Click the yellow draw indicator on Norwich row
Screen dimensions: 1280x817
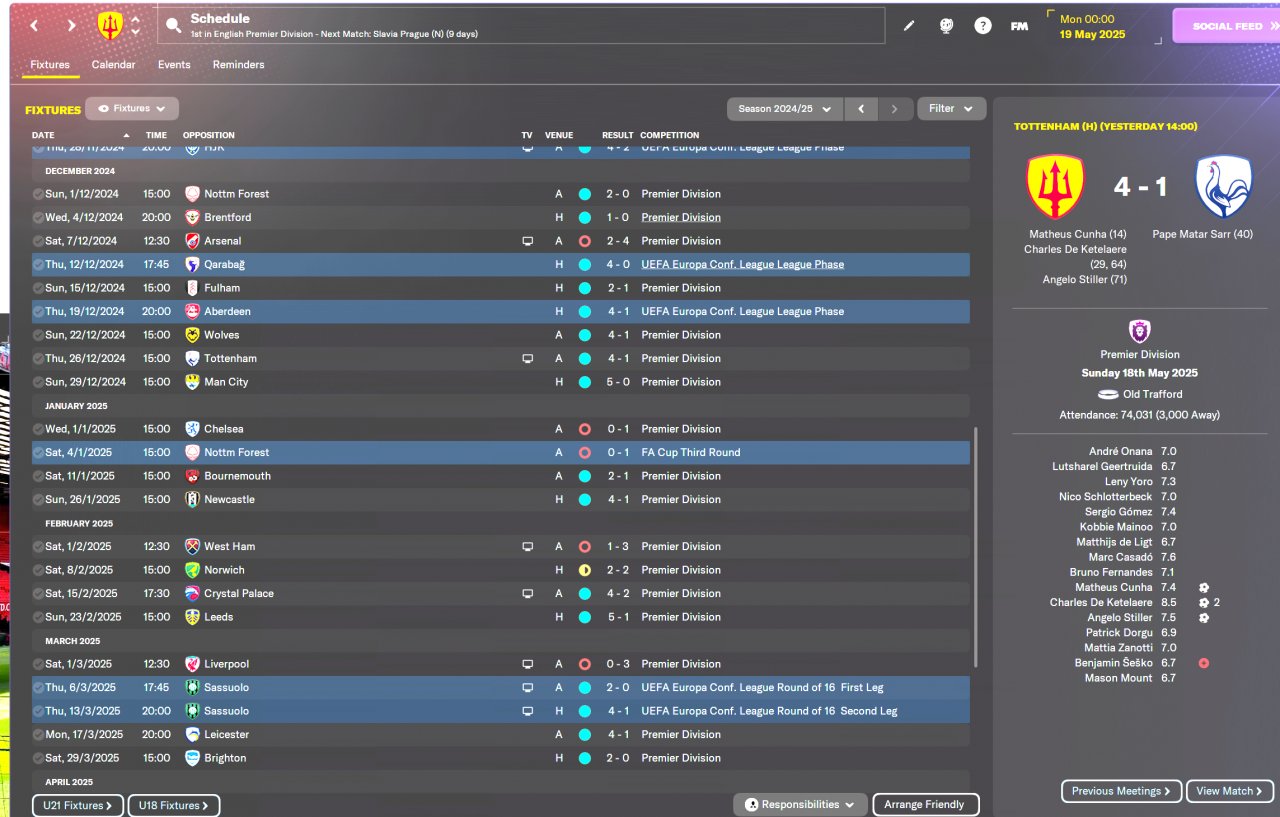coord(585,570)
